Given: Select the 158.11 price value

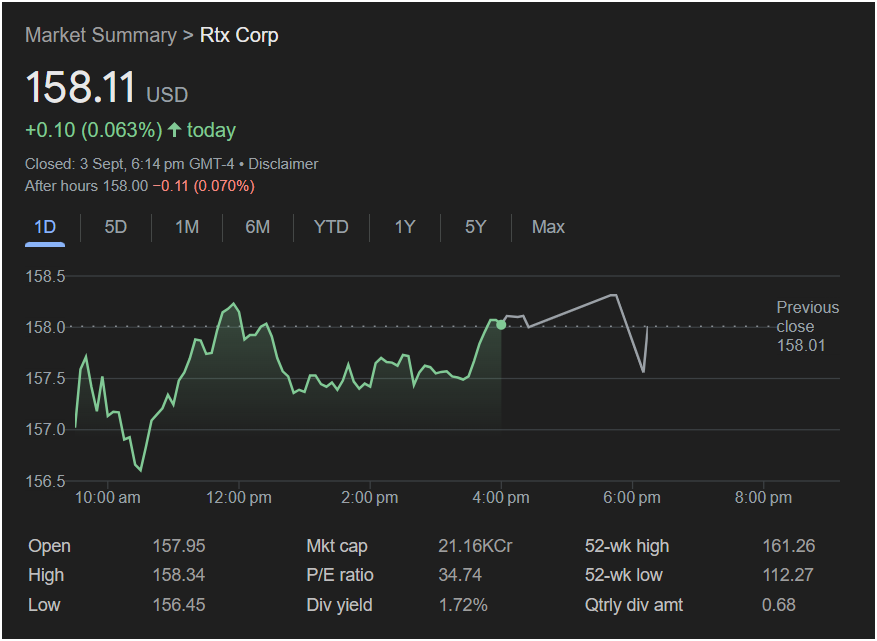Looking at the screenshot, I should [81, 87].
